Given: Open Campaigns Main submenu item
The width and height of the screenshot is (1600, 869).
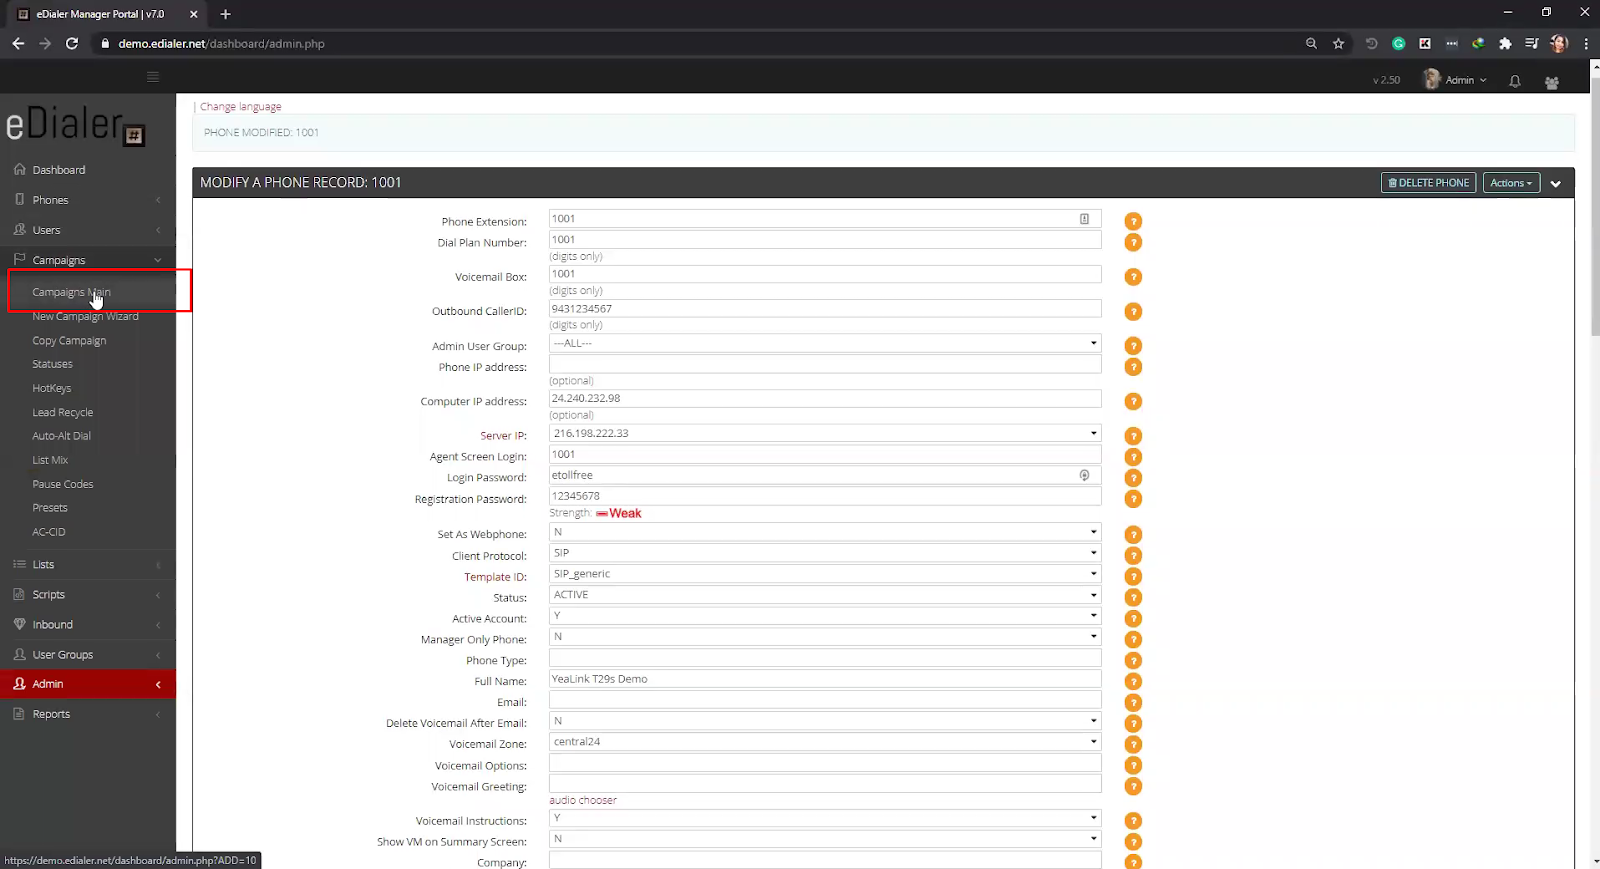Looking at the screenshot, I should (71, 292).
